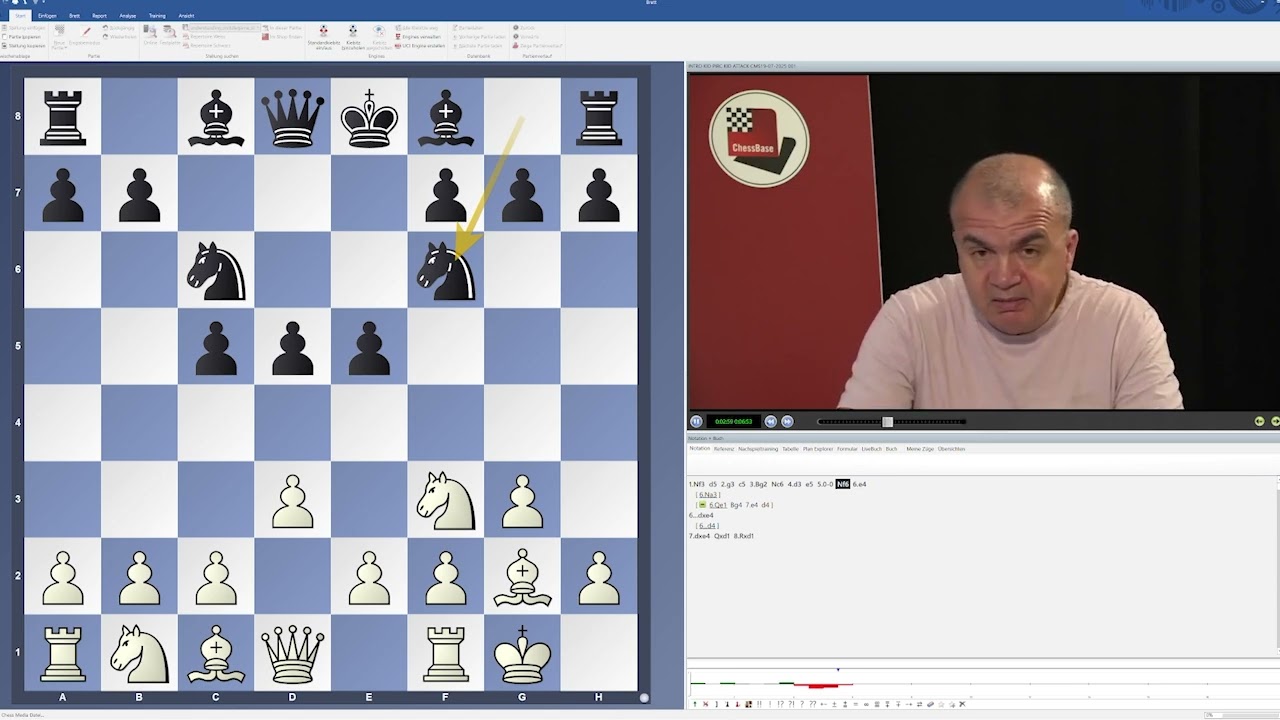Click the Standardkiebitz ein/aus engine icon

point(323,37)
